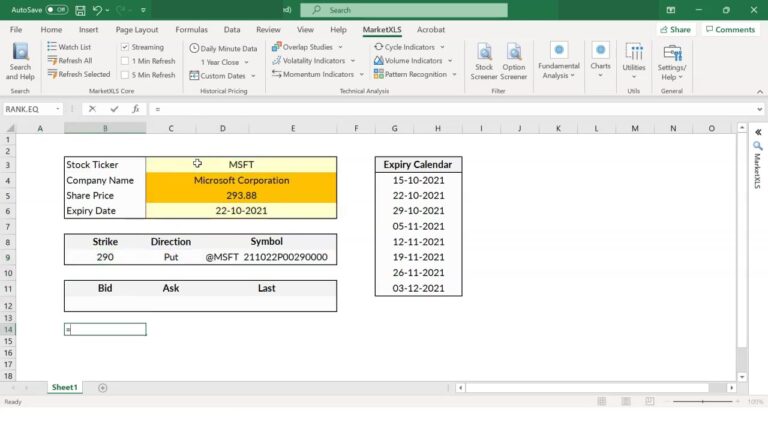Click the horizontal scrollbar right arrow
This screenshot has width=768, height=432.
(x=731, y=388)
